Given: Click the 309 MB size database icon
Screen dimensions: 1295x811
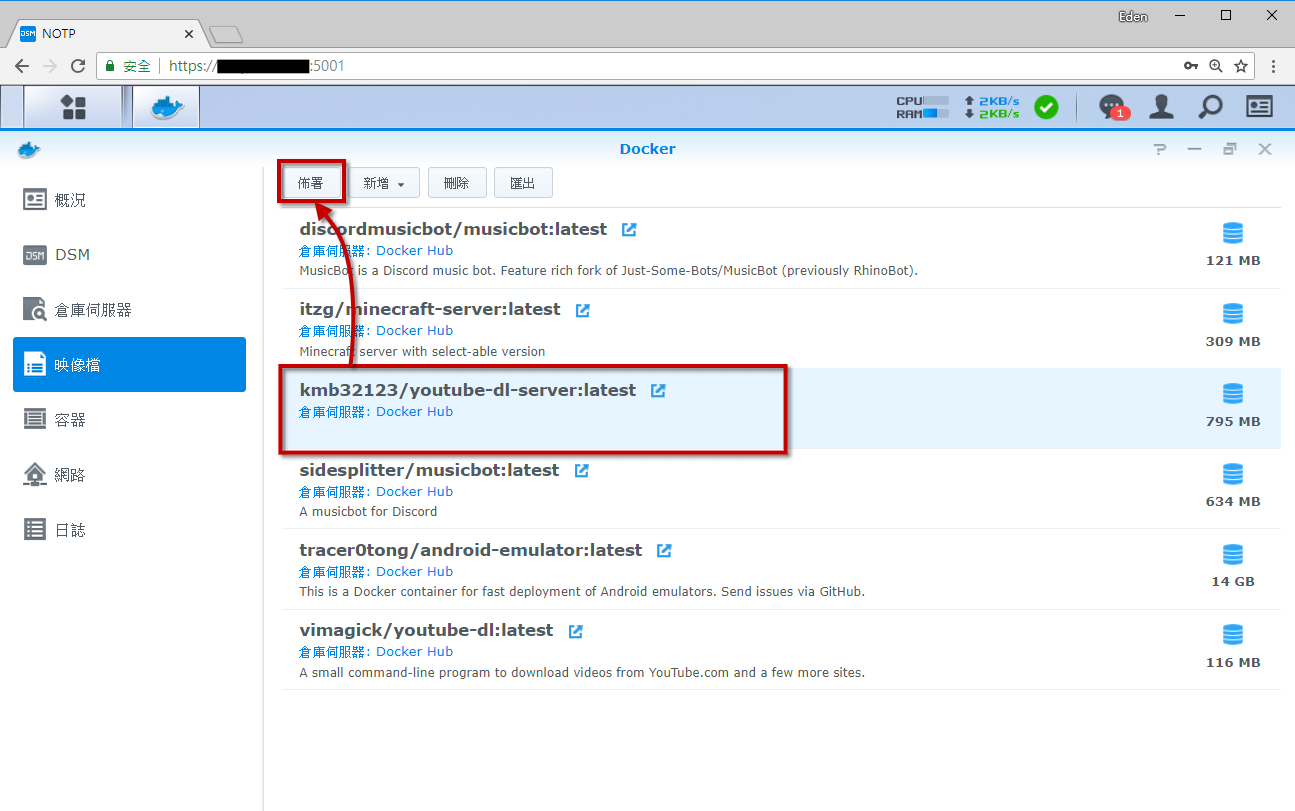Looking at the screenshot, I should click(1233, 314).
